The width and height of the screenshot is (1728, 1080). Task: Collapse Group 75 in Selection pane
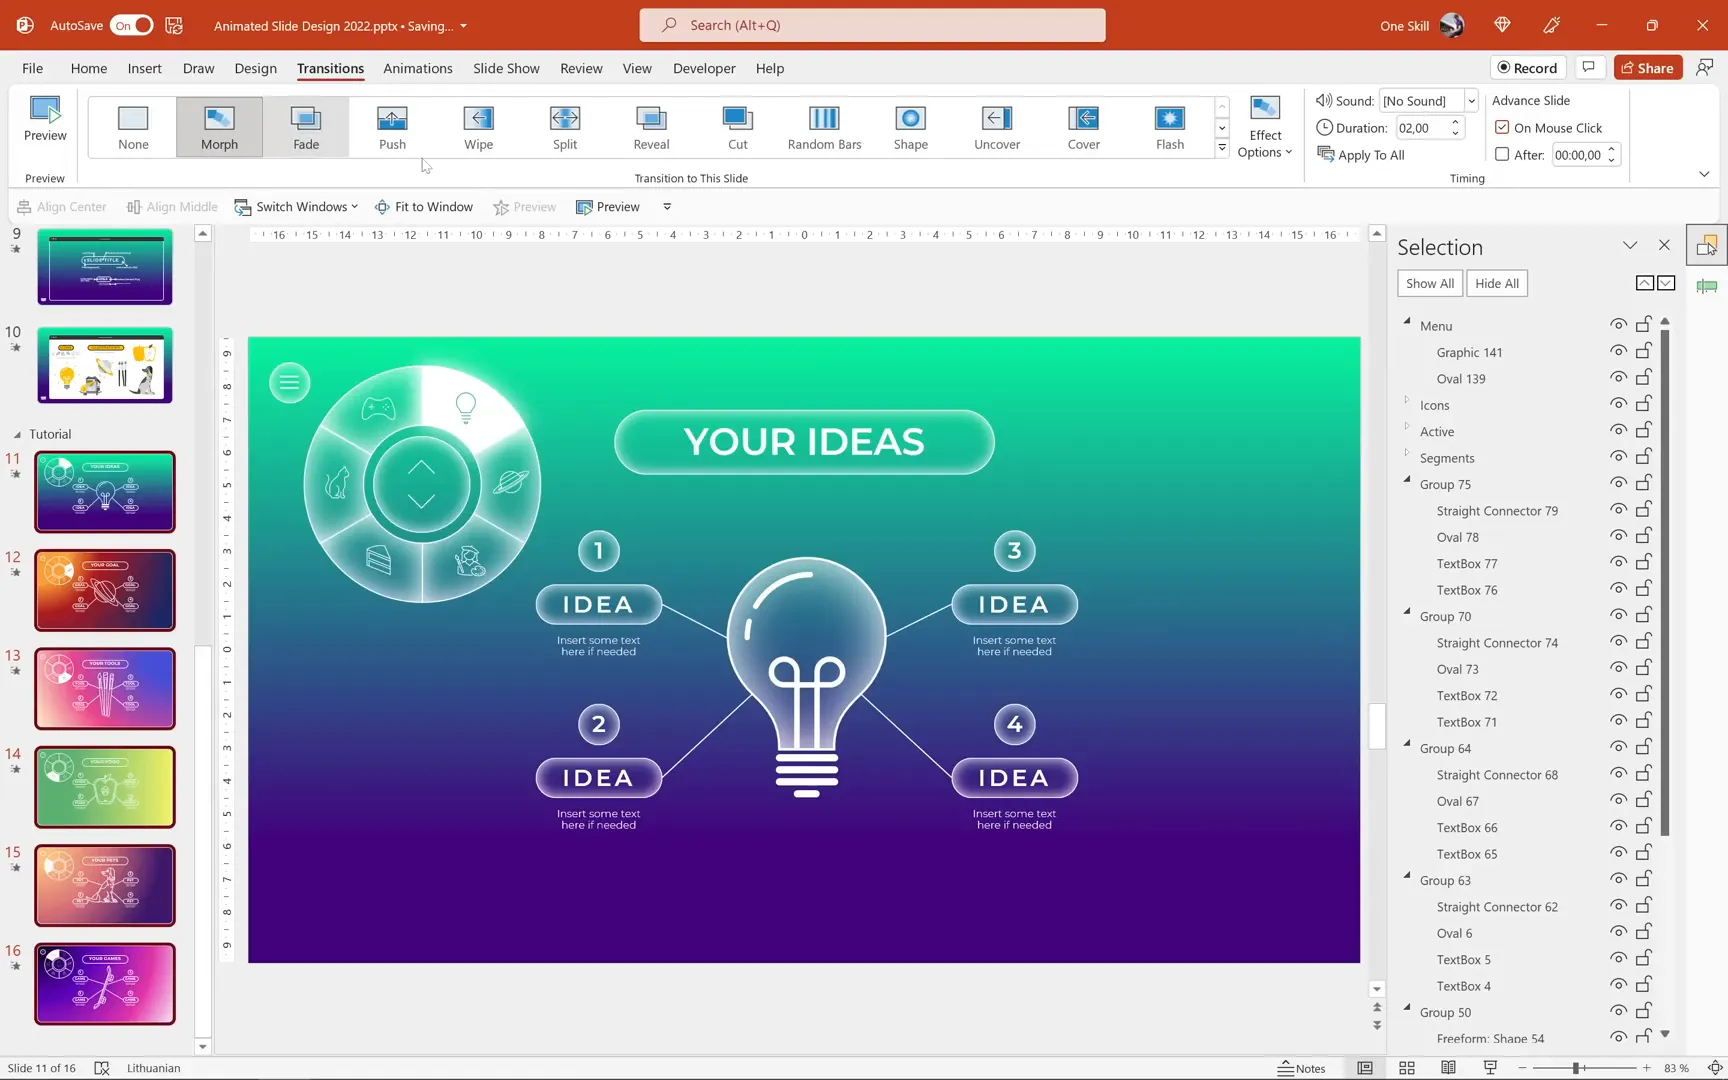coord(1407,480)
